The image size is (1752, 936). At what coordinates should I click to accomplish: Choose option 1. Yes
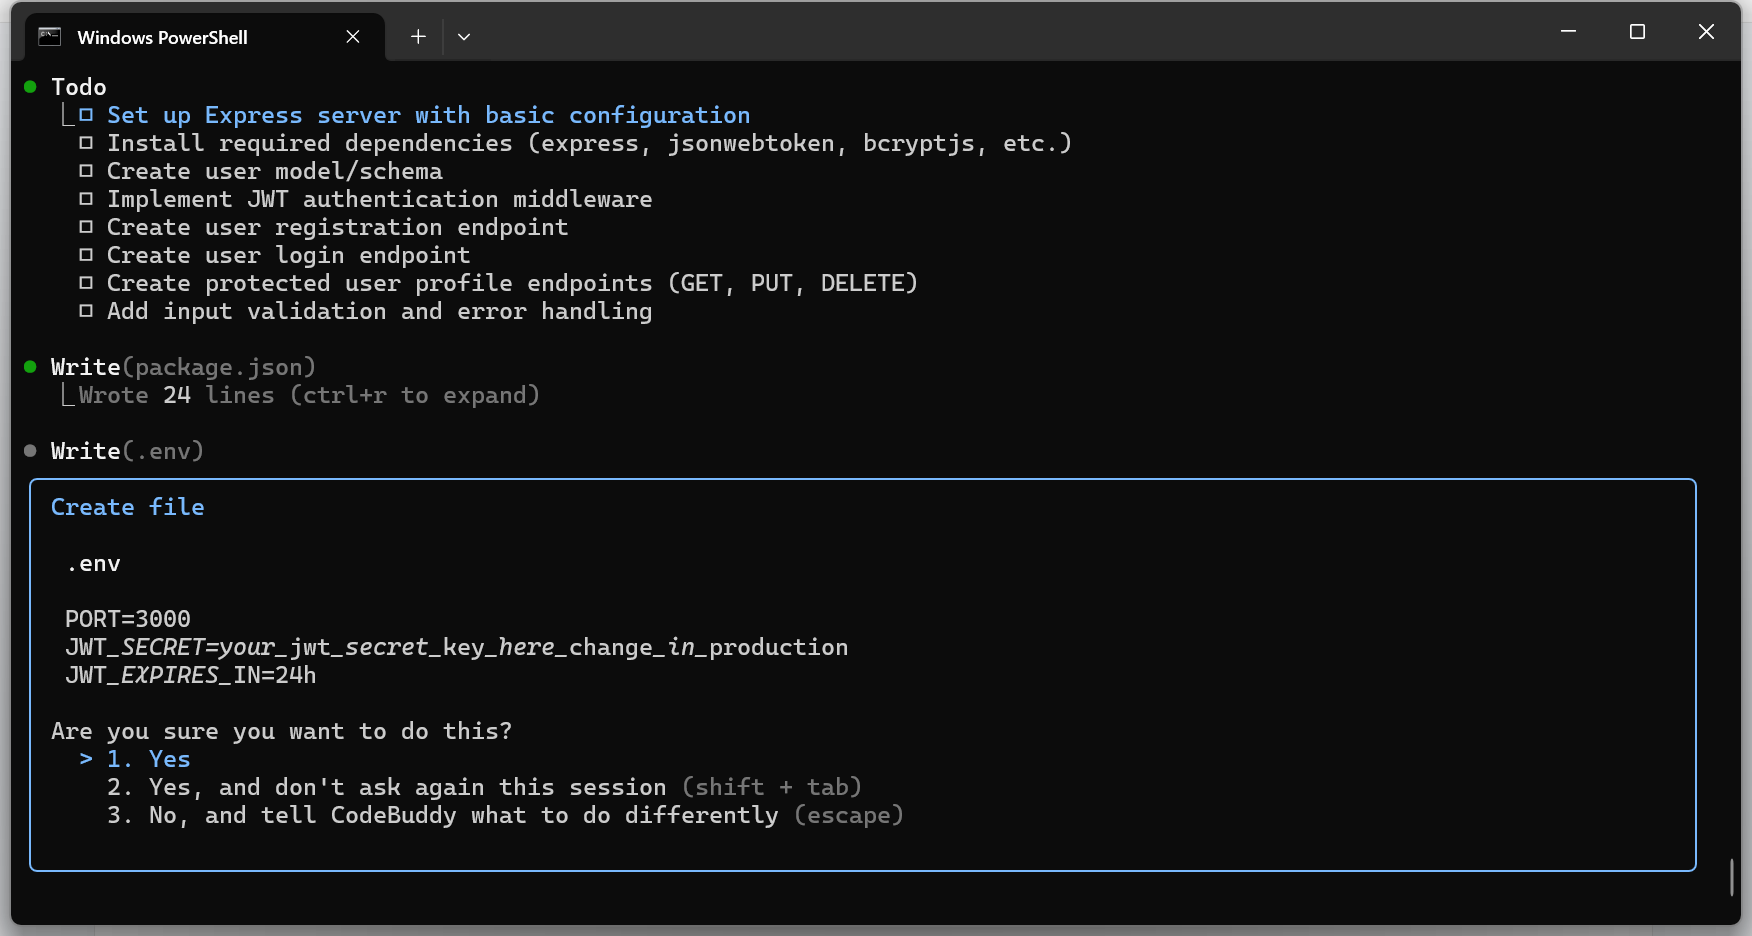click(148, 759)
